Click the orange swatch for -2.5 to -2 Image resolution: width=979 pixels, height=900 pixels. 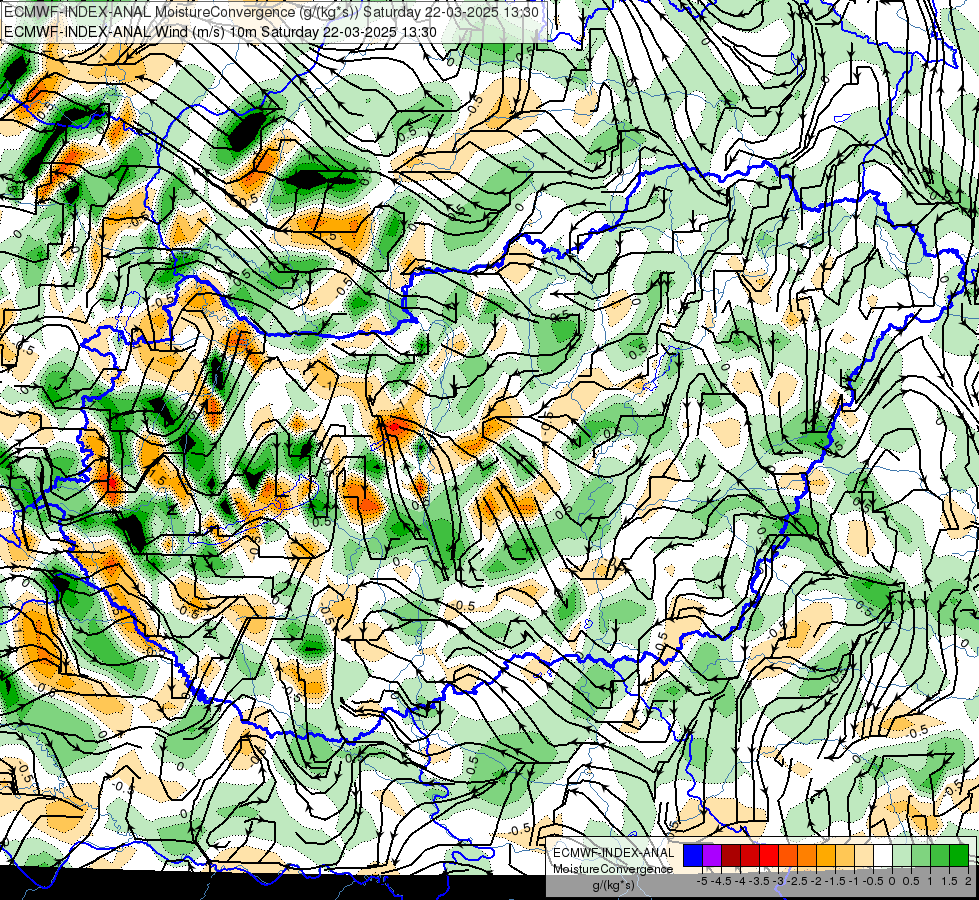click(x=807, y=856)
